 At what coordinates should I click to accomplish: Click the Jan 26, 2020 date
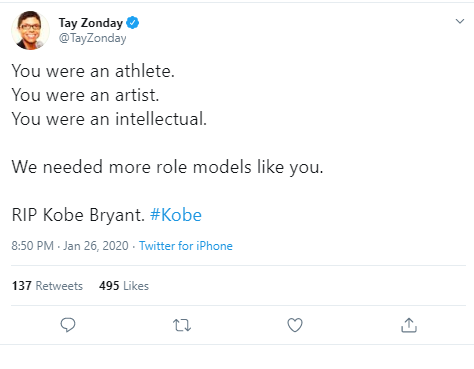(96, 246)
